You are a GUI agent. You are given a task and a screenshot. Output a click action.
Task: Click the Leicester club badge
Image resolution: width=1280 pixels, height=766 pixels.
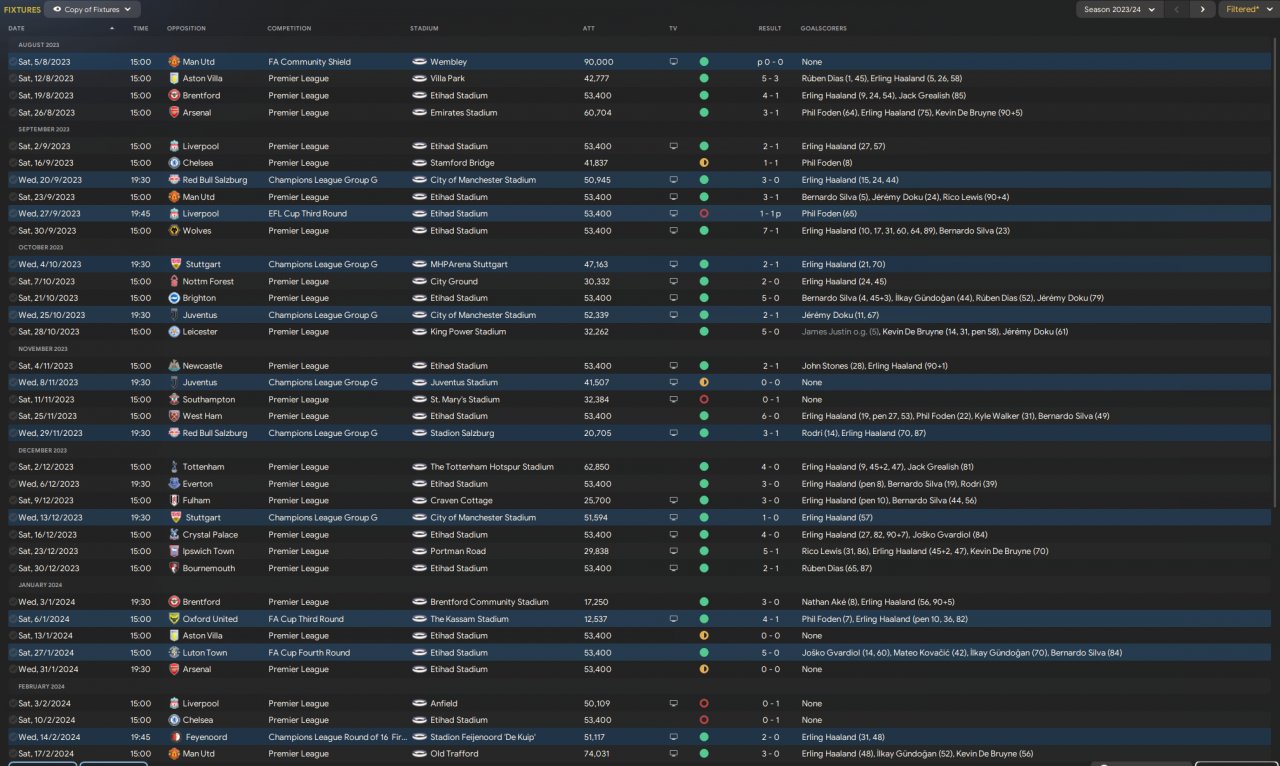click(174, 332)
